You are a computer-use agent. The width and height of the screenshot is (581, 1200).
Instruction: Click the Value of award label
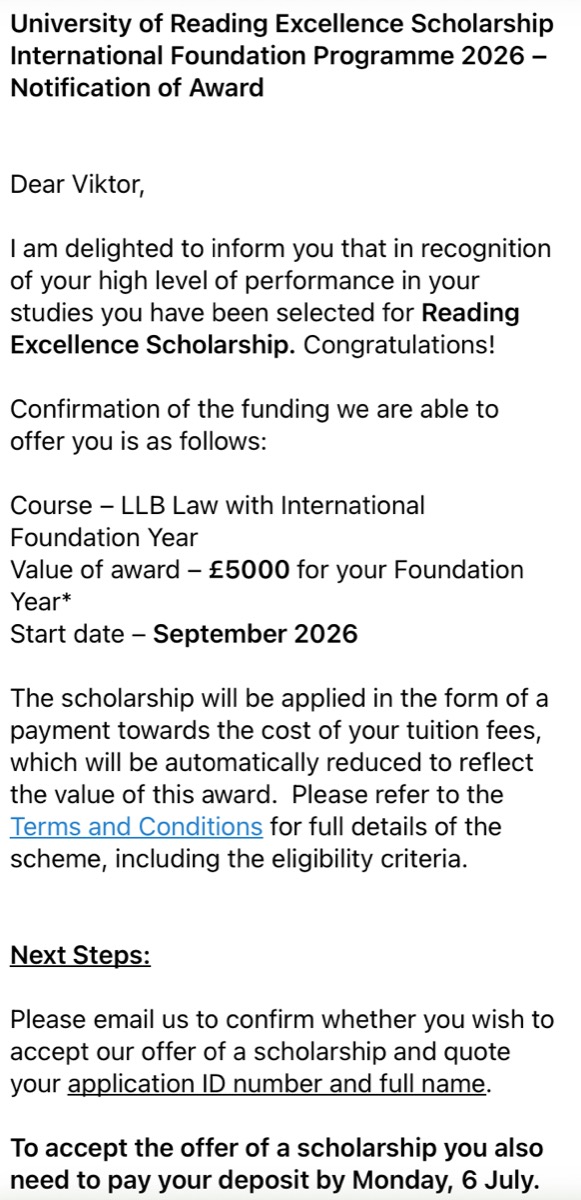[98, 569]
